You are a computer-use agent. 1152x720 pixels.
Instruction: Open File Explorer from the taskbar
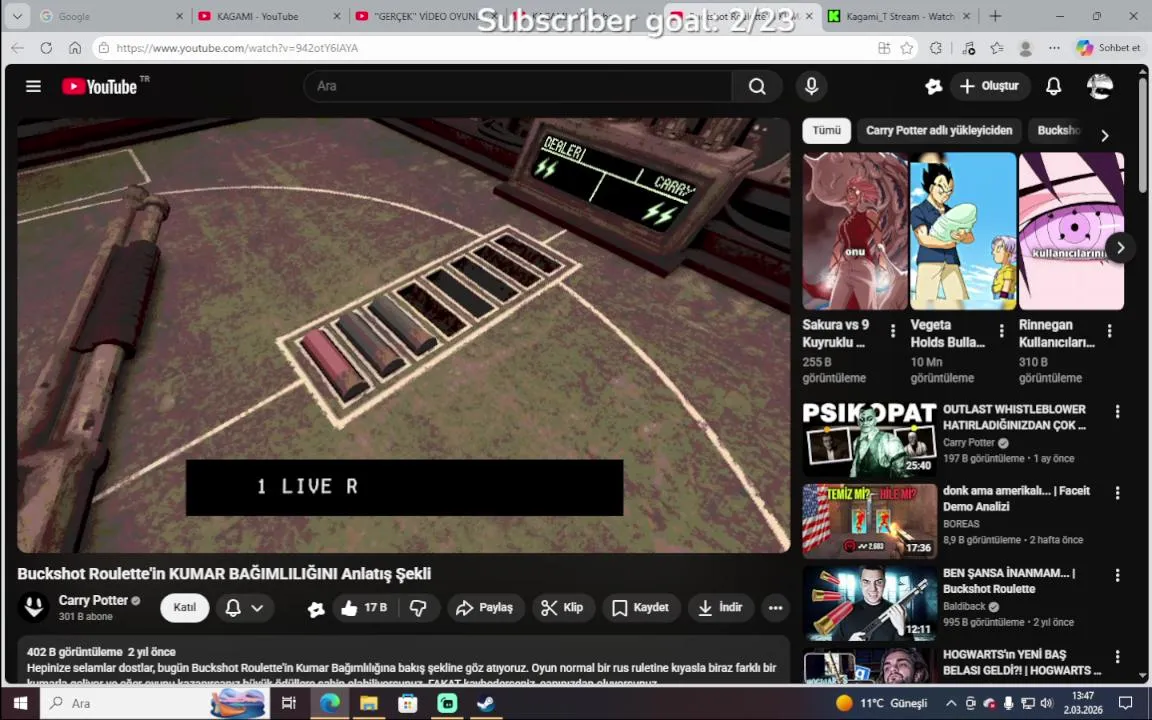click(x=369, y=703)
